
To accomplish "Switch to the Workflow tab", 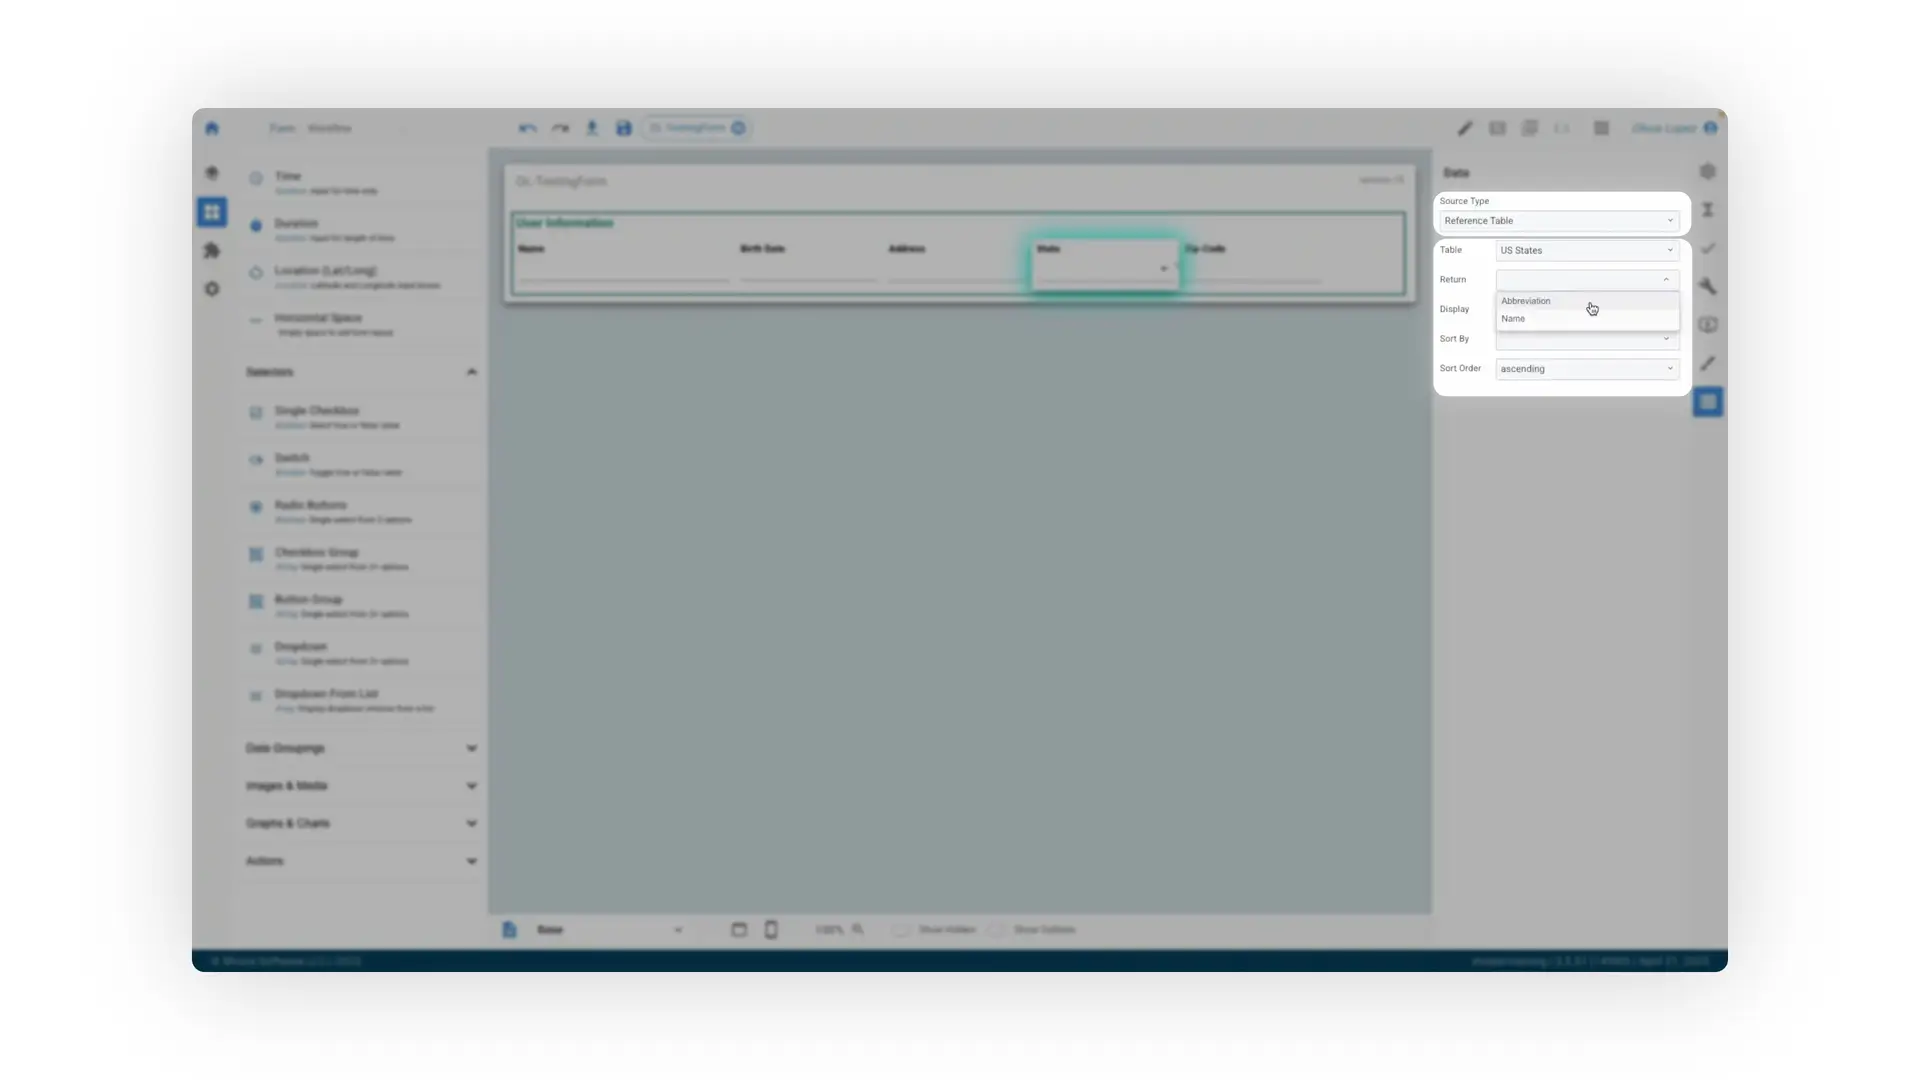I will coord(330,128).
